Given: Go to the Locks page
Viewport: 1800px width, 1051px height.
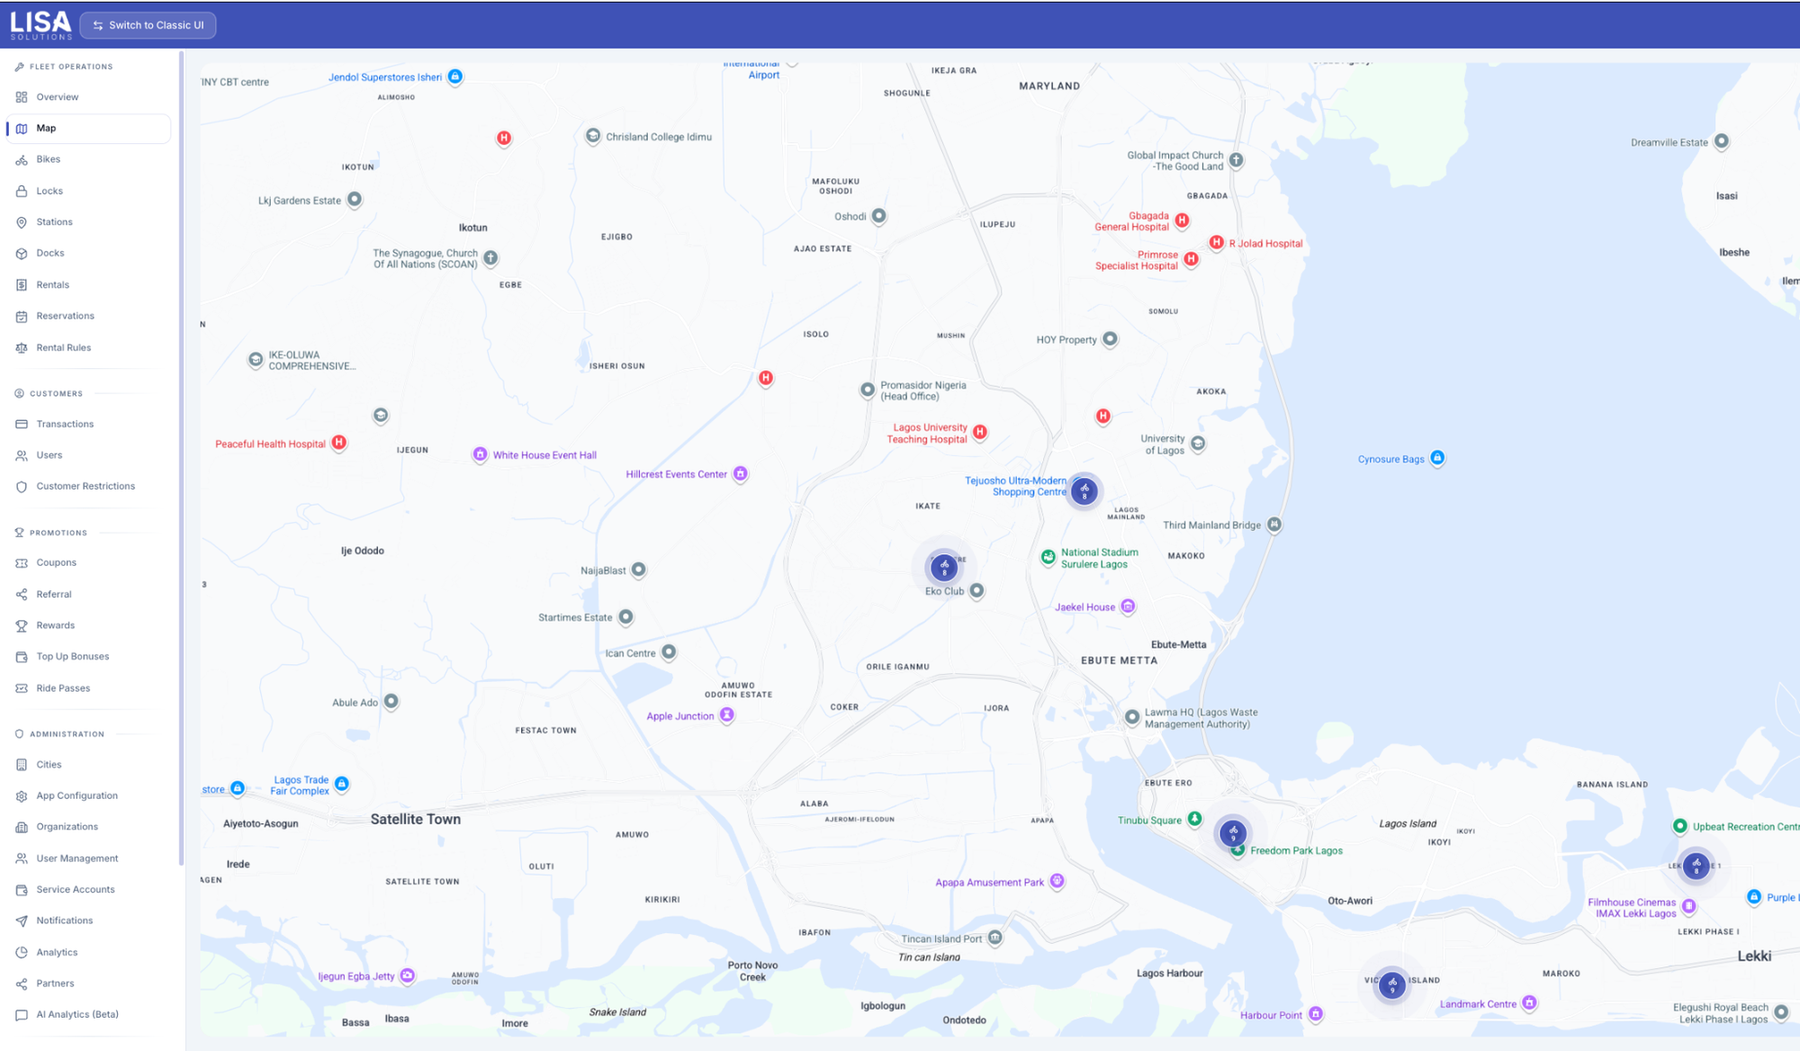Looking at the screenshot, I should click(88, 191).
